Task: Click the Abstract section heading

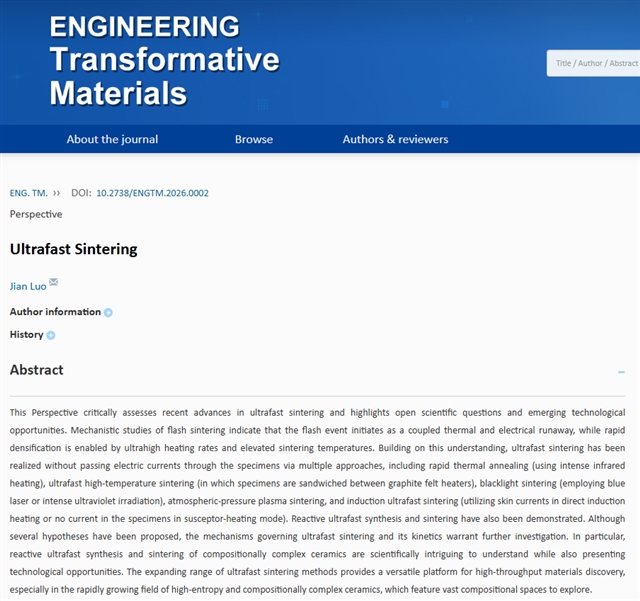Action: tap(36, 370)
